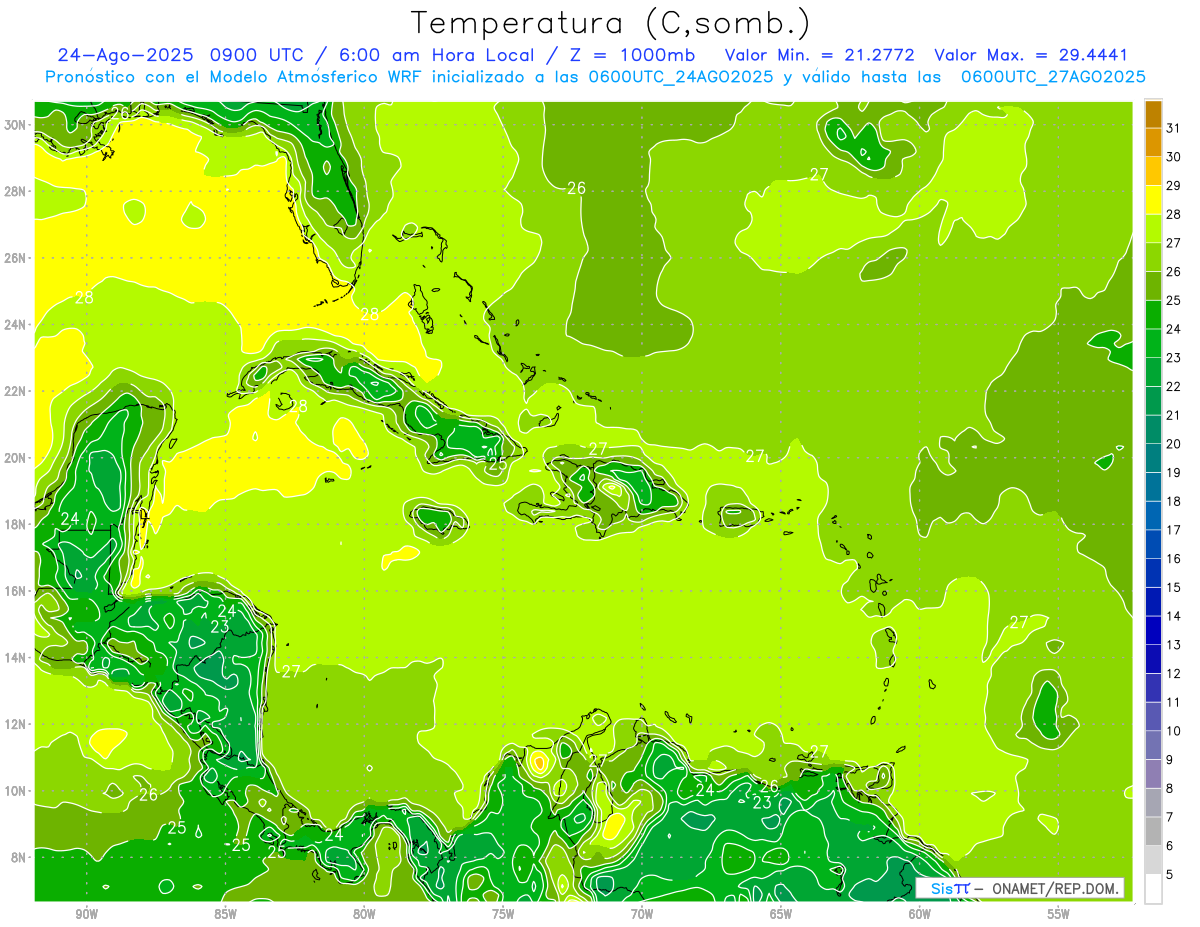This screenshot has width=1200, height=927.
Task: Click the '60W' longitude axis label
Action: point(919,914)
